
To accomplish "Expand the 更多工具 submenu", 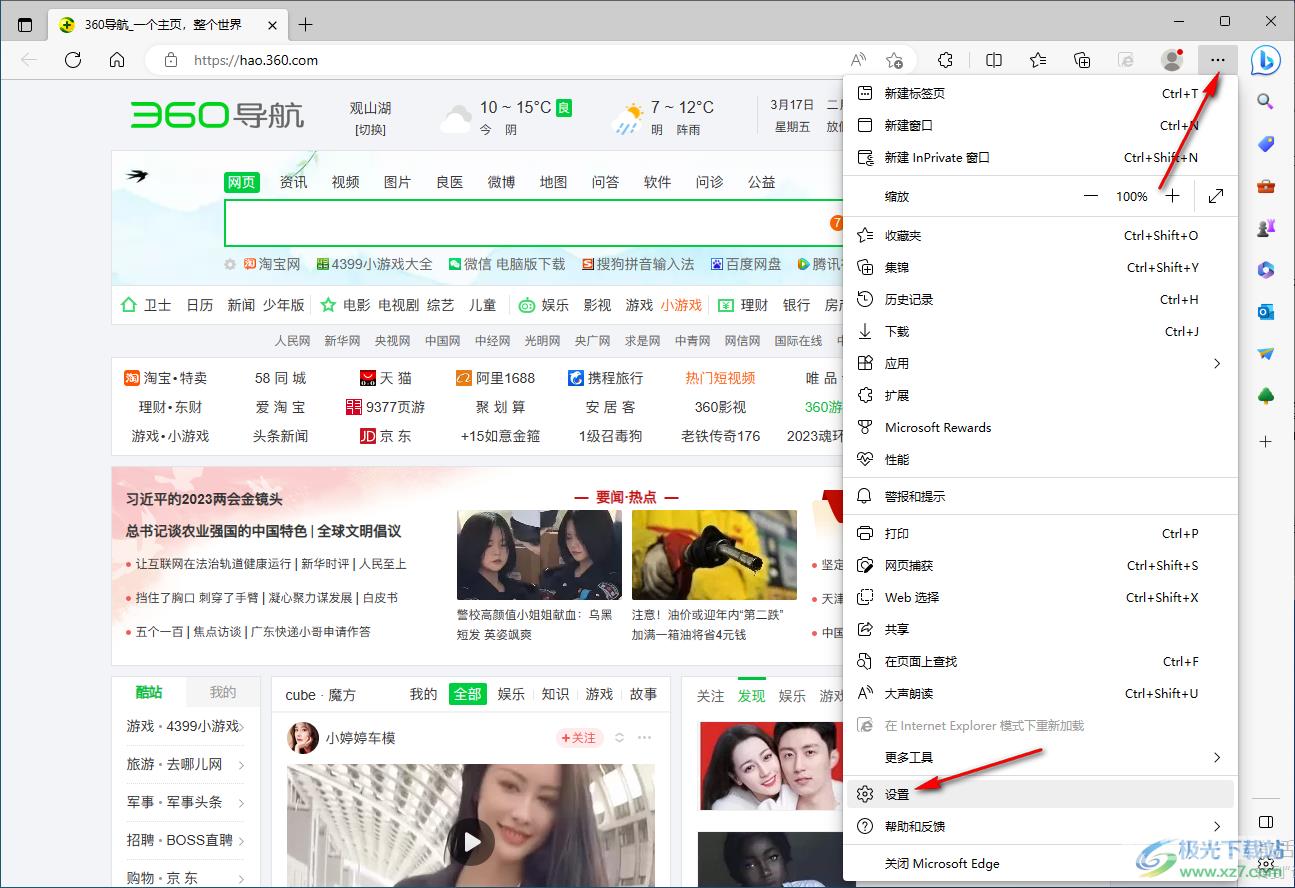I will 1040,757.
